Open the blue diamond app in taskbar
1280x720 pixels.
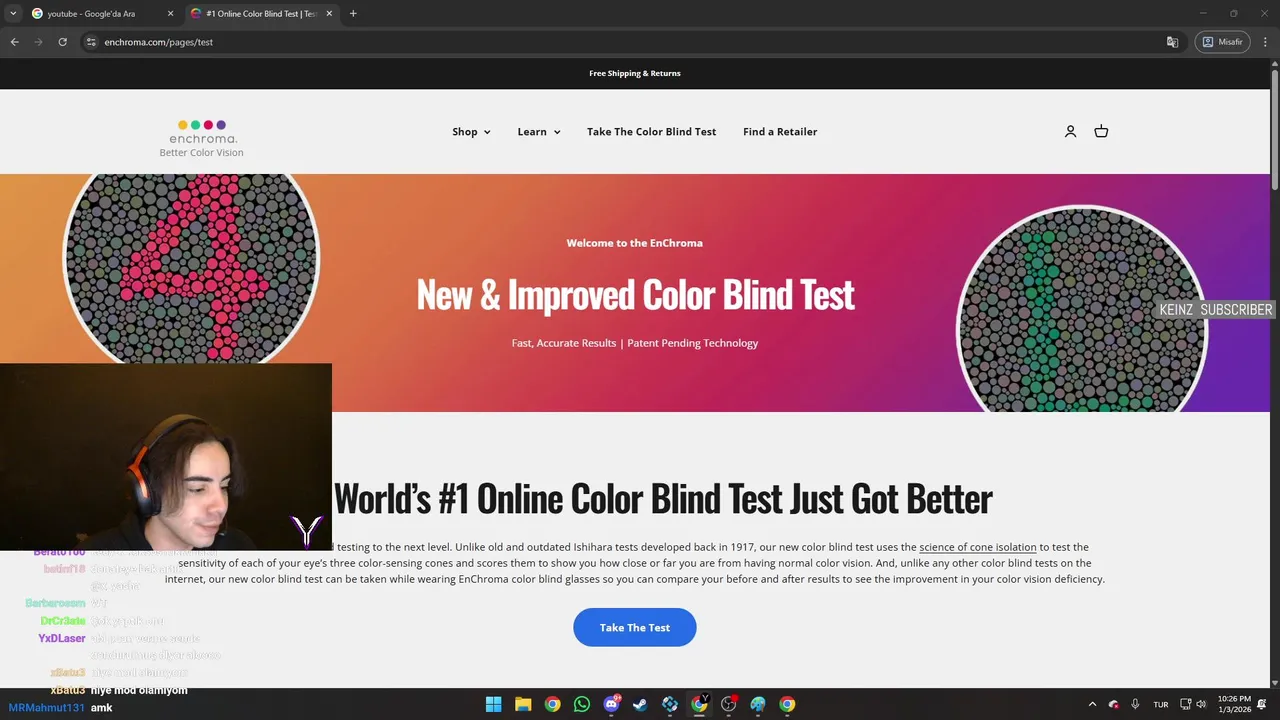pos(670,704)
